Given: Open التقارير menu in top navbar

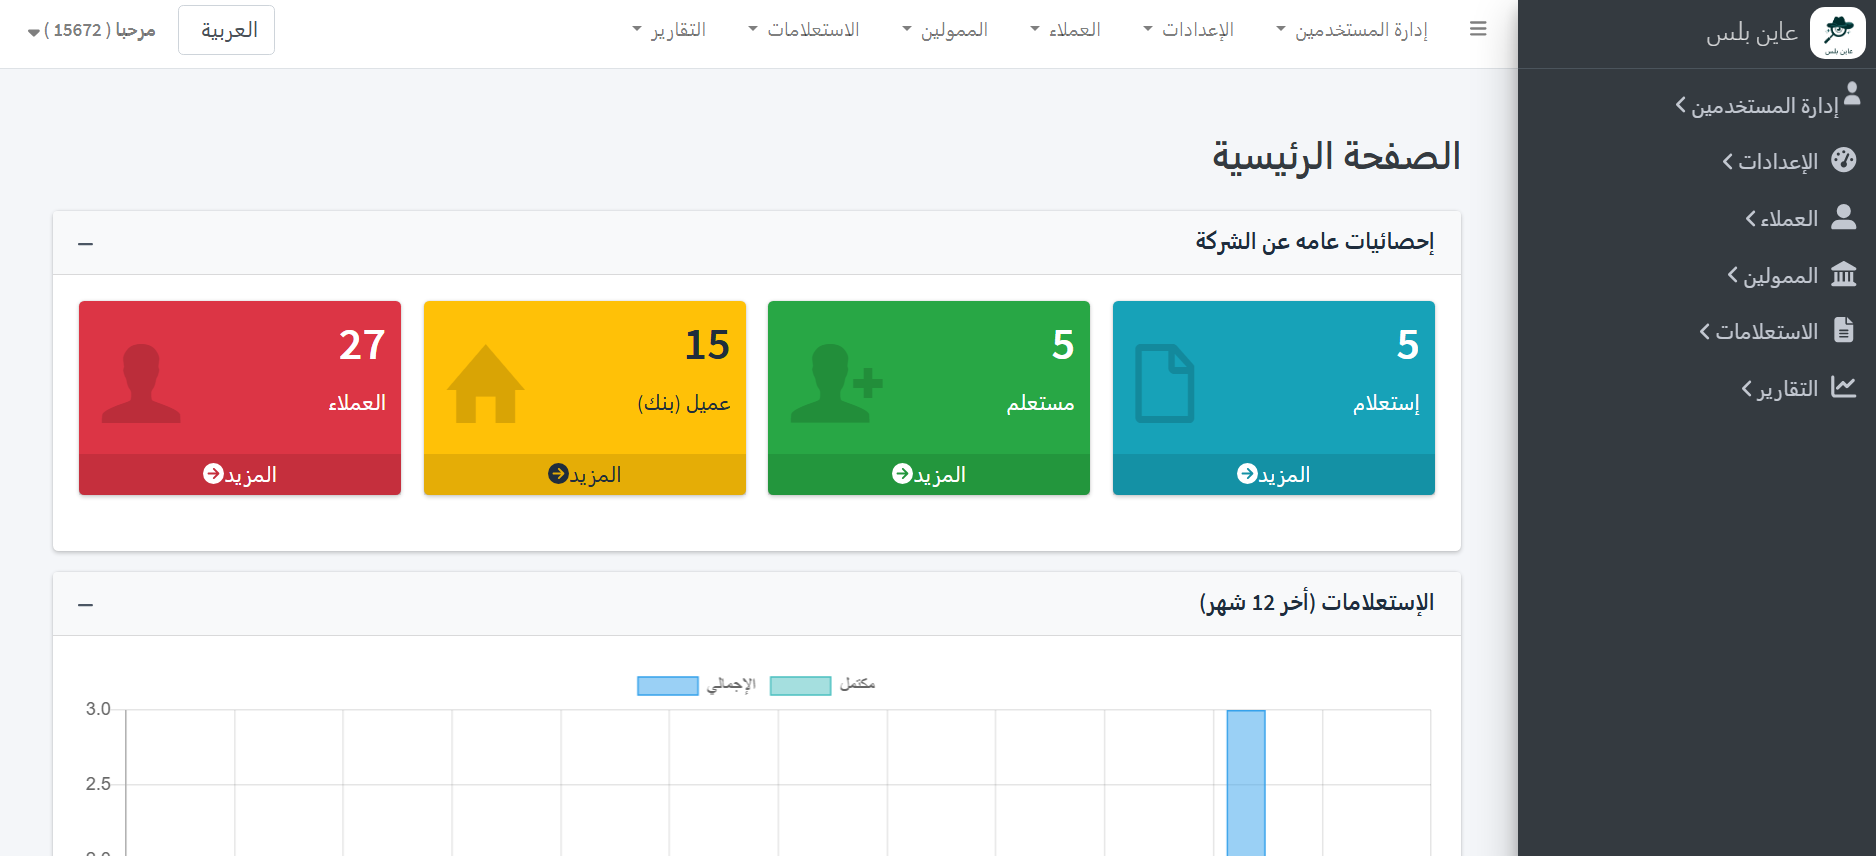Looking at the screenshot, I should (669, 30).
